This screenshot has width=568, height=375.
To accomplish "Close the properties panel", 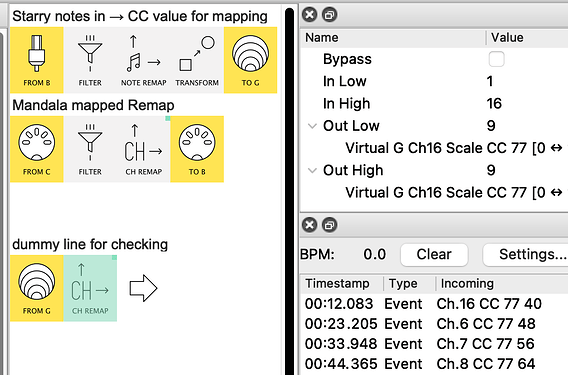I will click(309, 15).
